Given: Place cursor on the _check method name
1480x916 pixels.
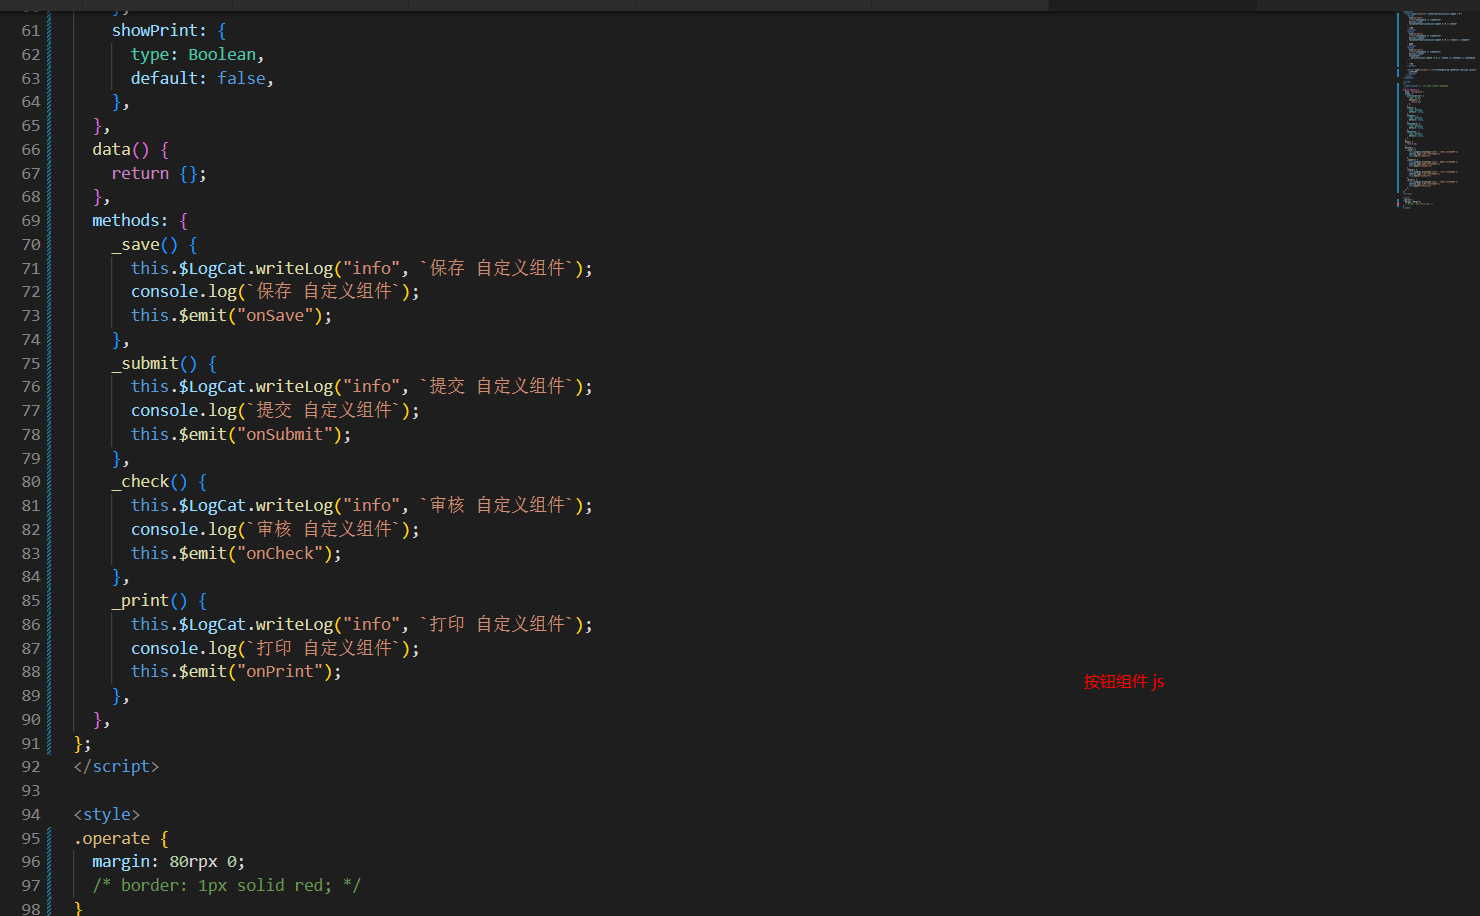Looking at the screenshot, I should (x=140, y=482).
